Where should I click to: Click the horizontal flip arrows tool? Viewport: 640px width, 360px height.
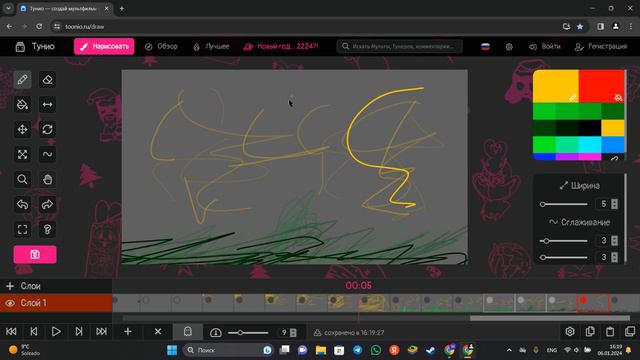click(47, 104)
